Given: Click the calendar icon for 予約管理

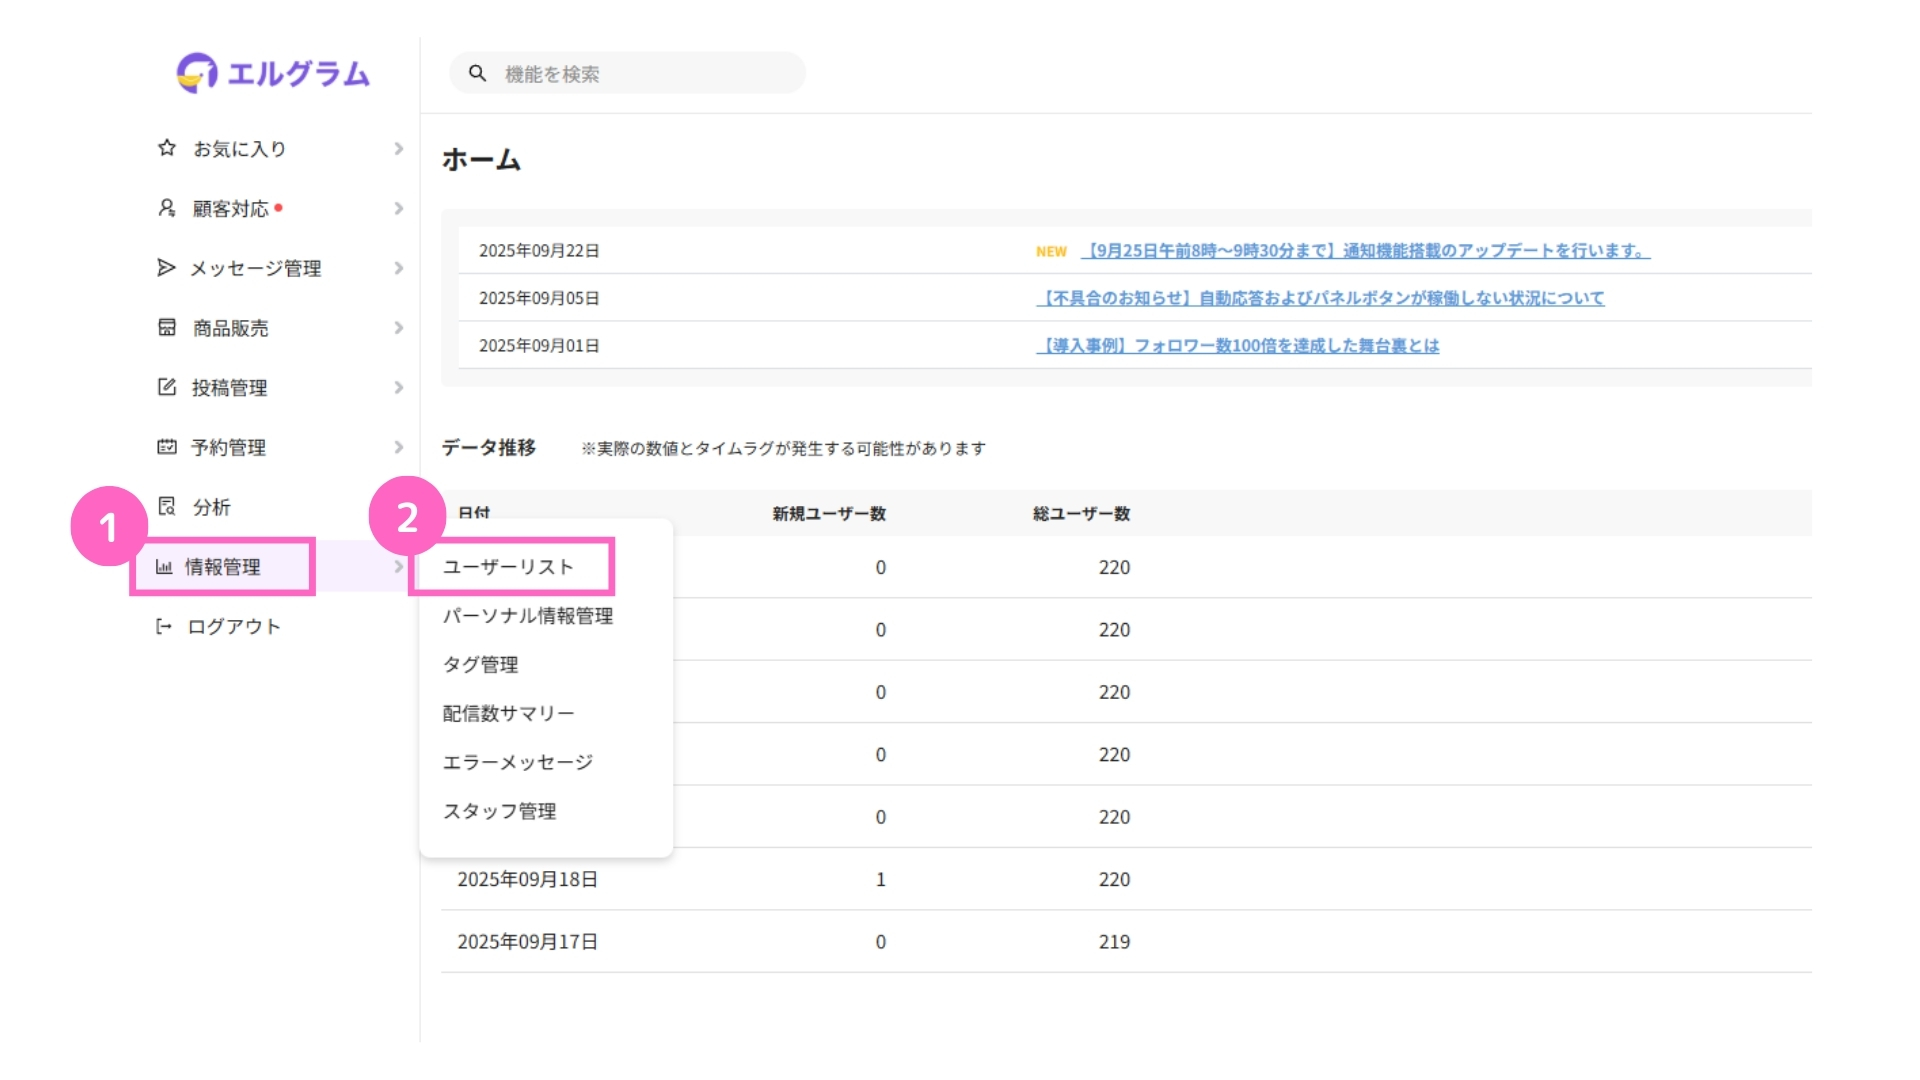Looking at the screenshot, I should [x=167, y=447].
